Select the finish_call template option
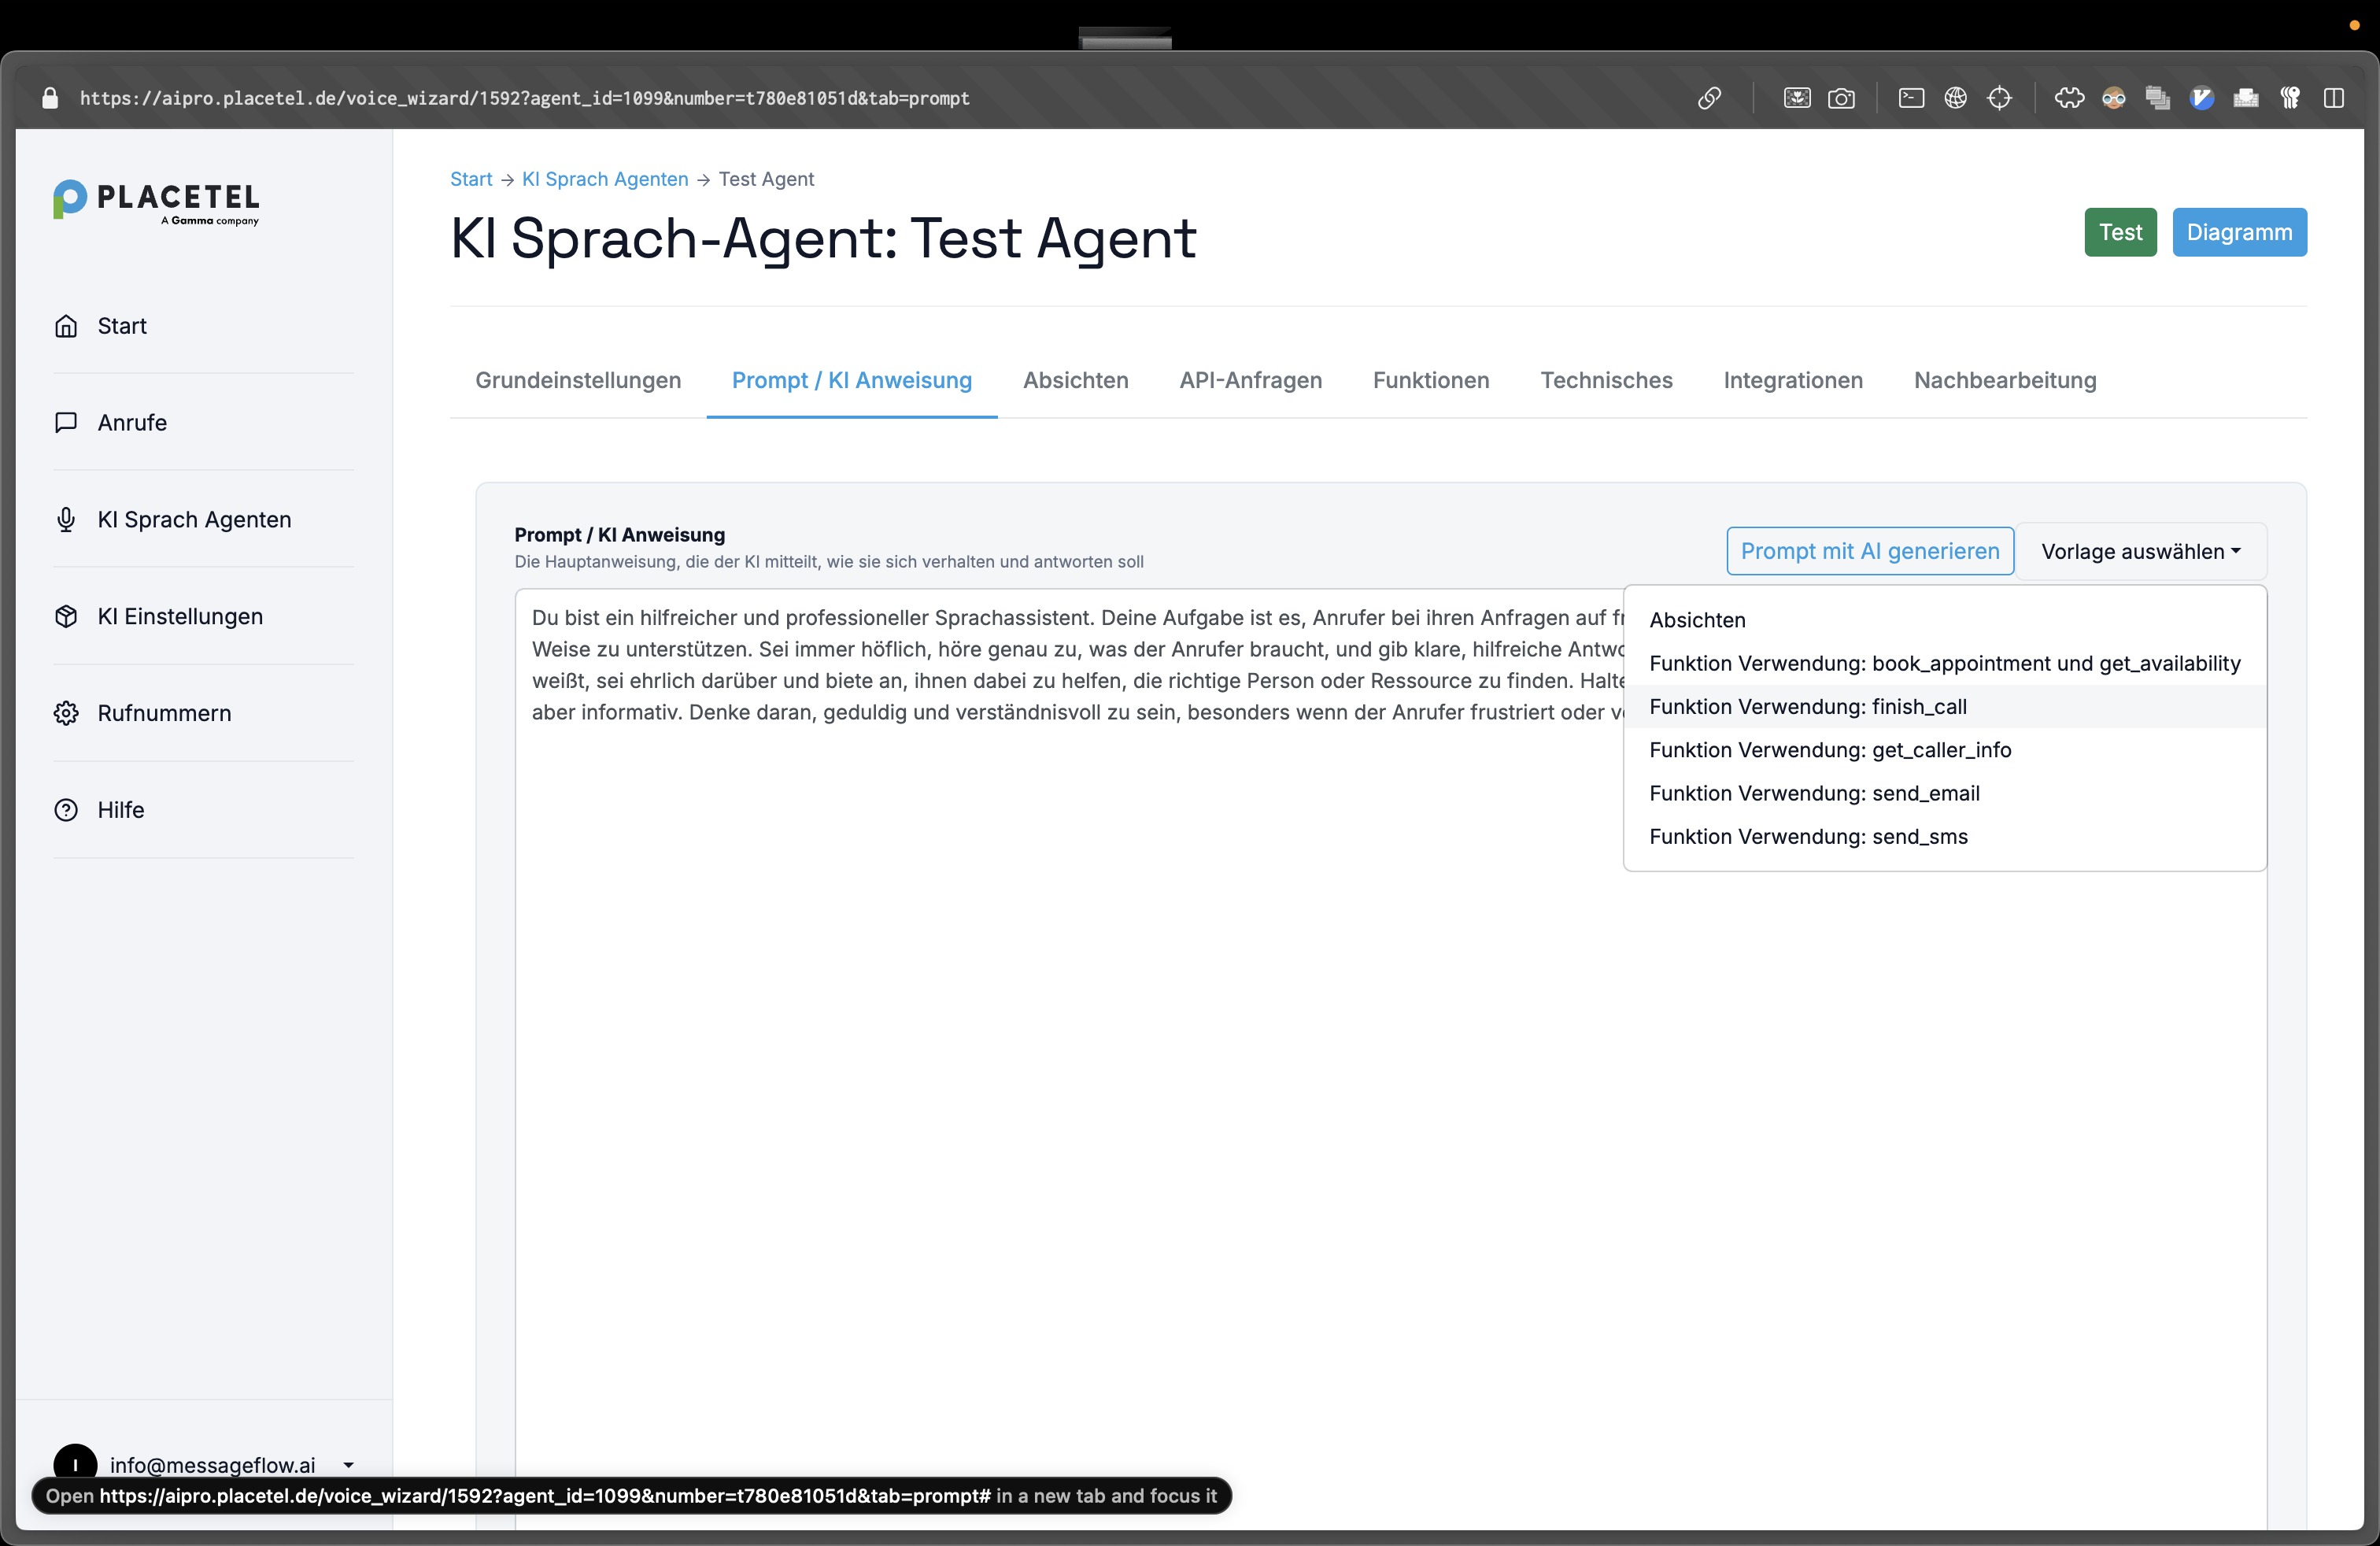 (1807, 707)
